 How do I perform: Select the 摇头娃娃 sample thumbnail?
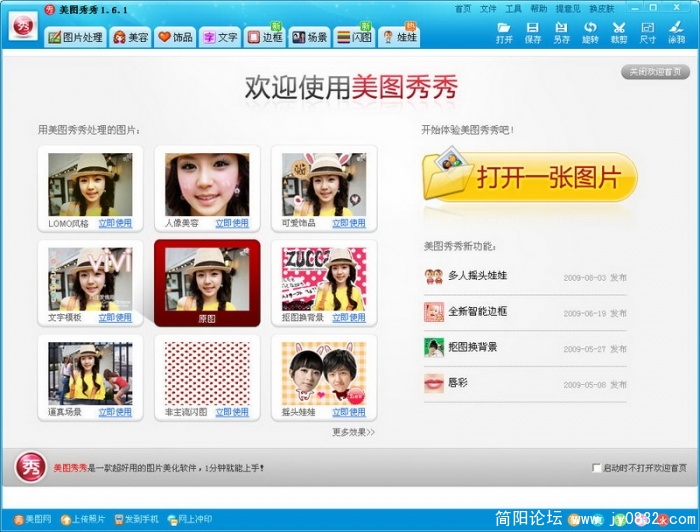click(x=324, y=374)
